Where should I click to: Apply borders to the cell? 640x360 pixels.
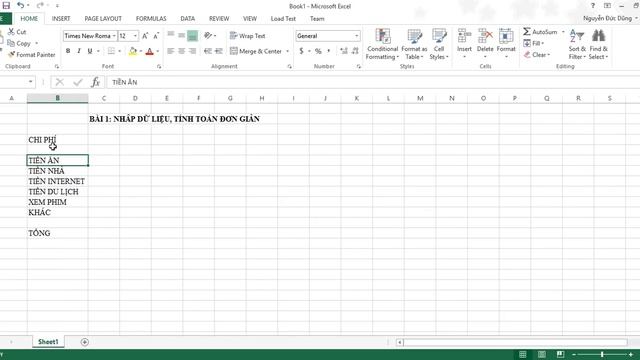point(111,51)
